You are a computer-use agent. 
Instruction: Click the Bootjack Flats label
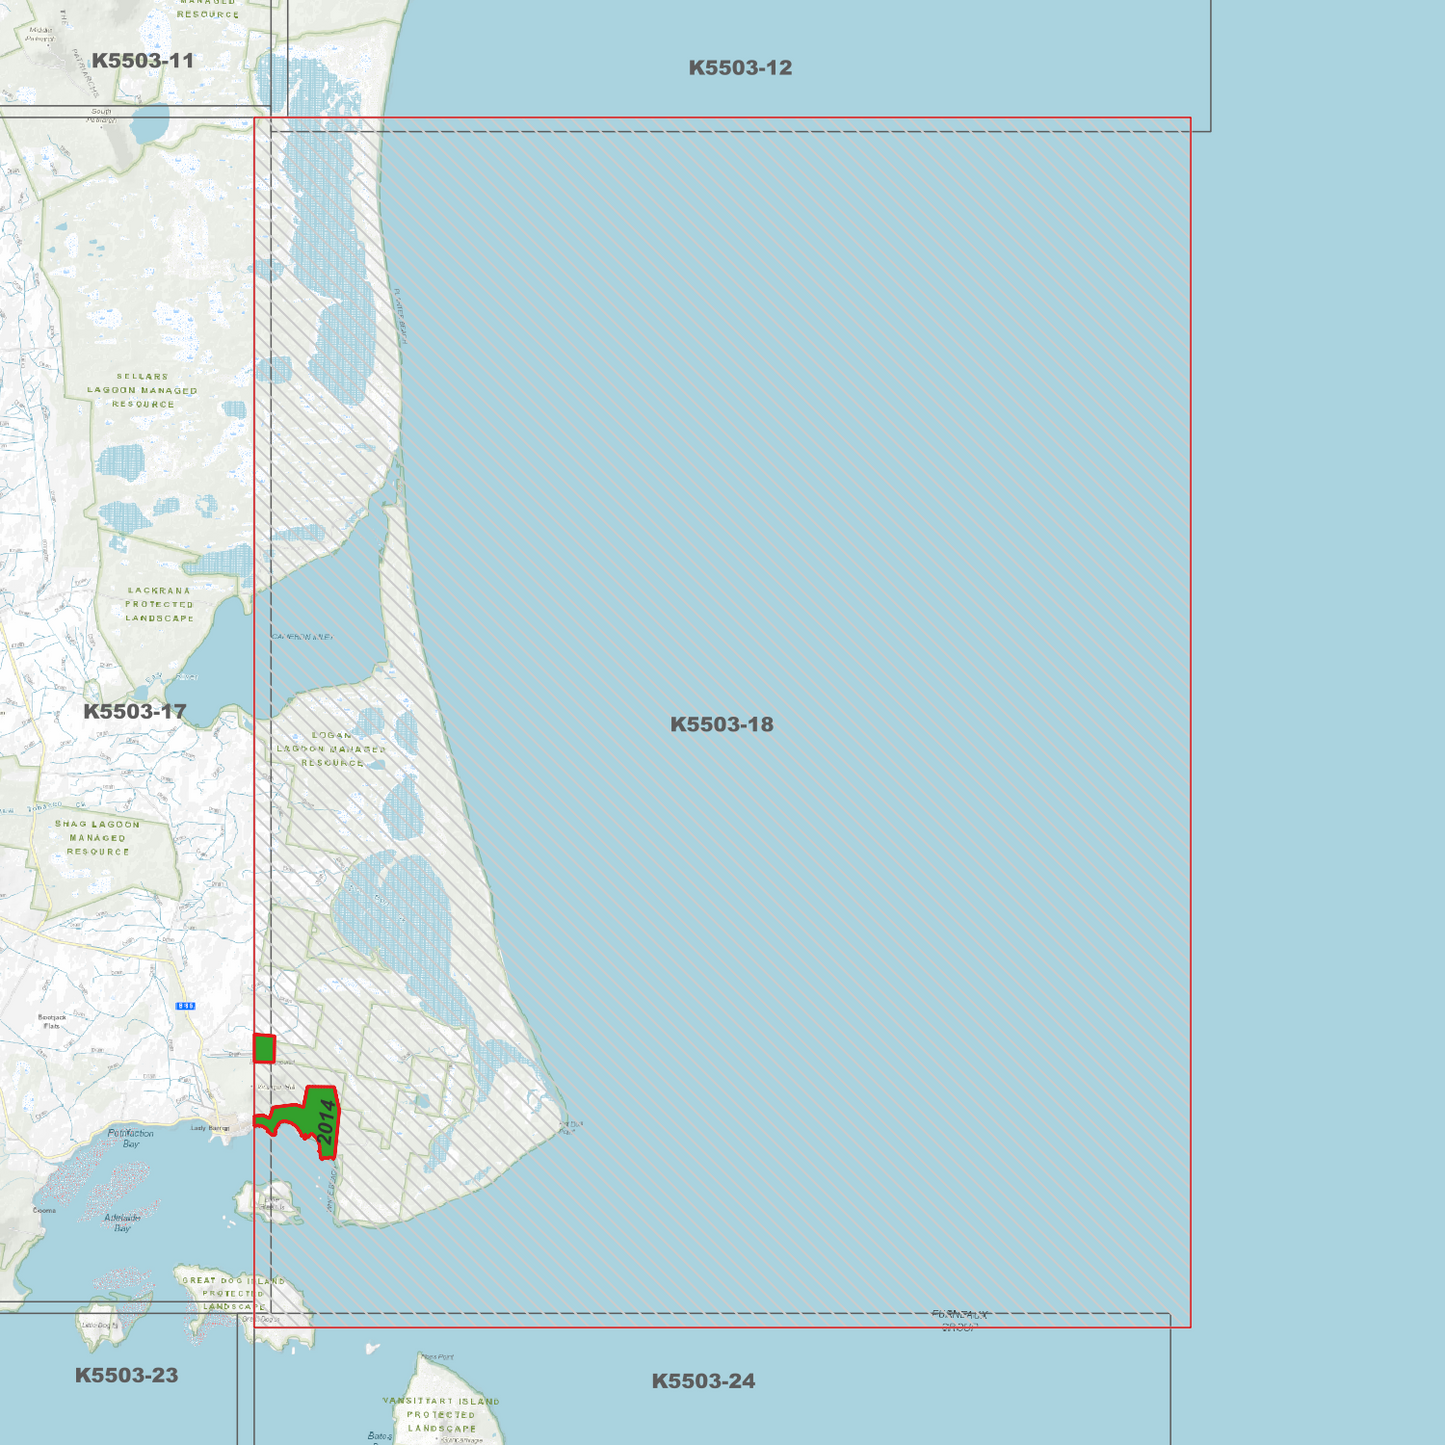52,1022
